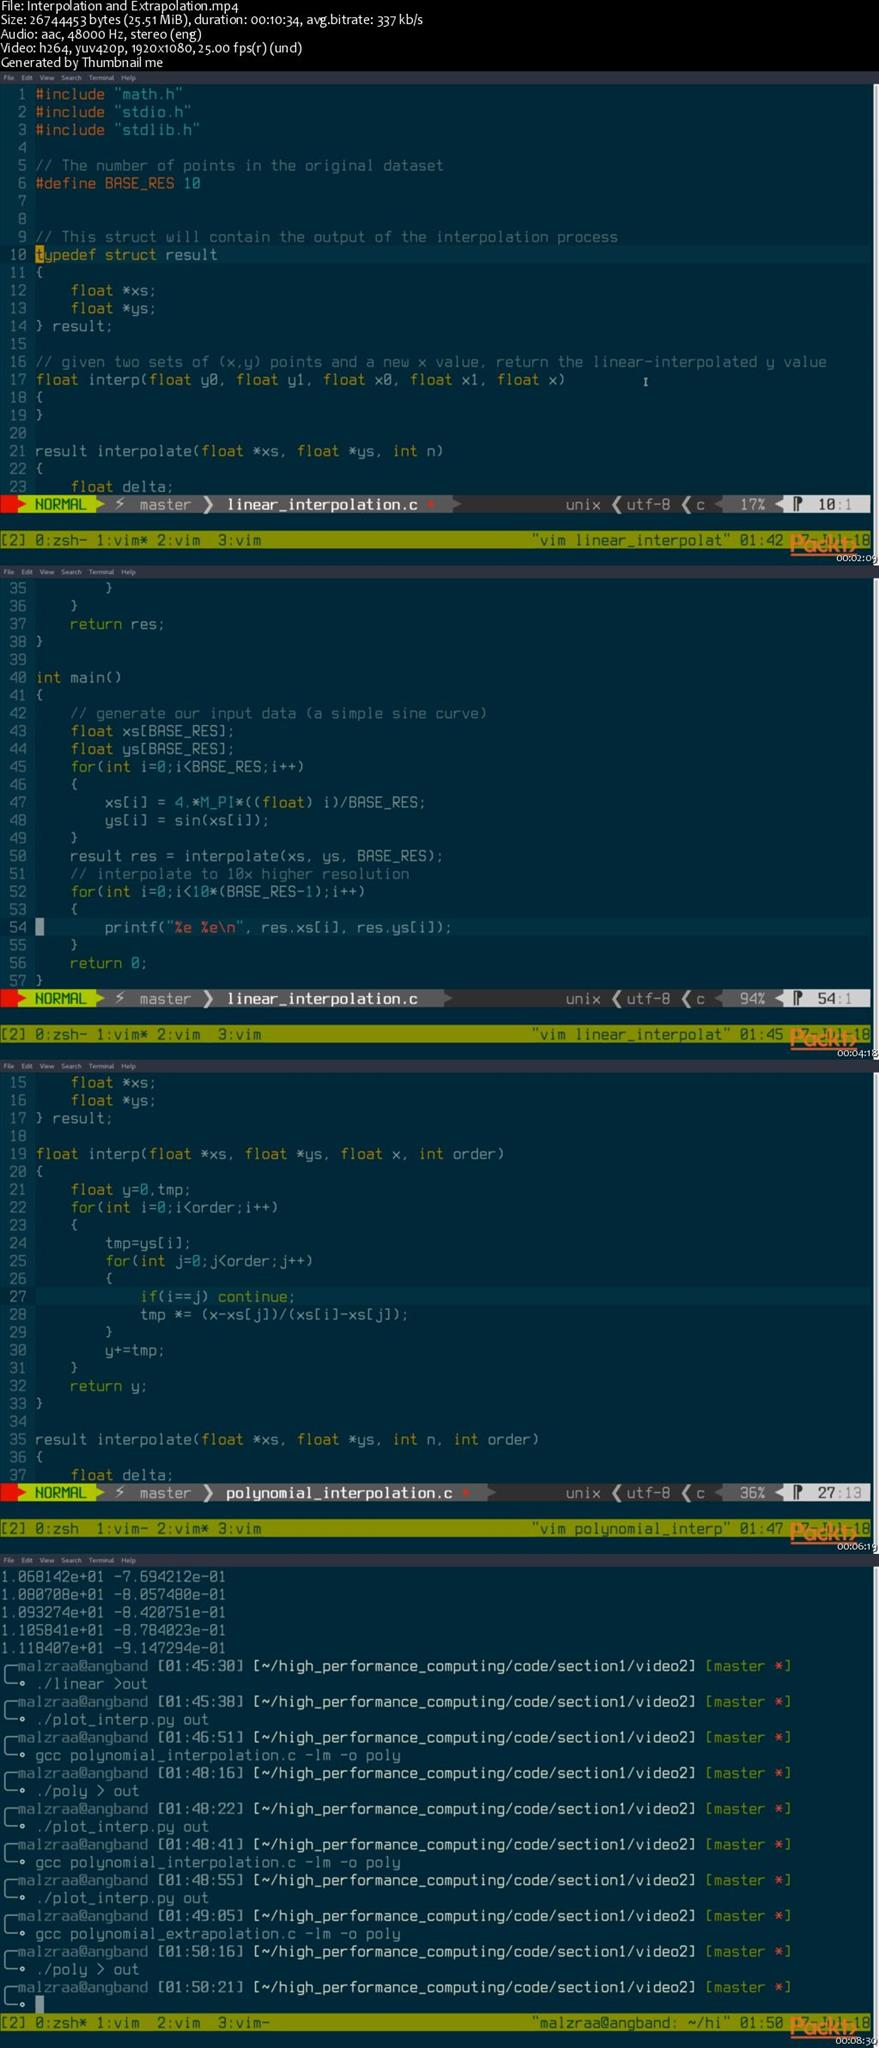879x2048 pixels.
Task: Click the 54:1 cursor position indicator
Action: [834, 999]
